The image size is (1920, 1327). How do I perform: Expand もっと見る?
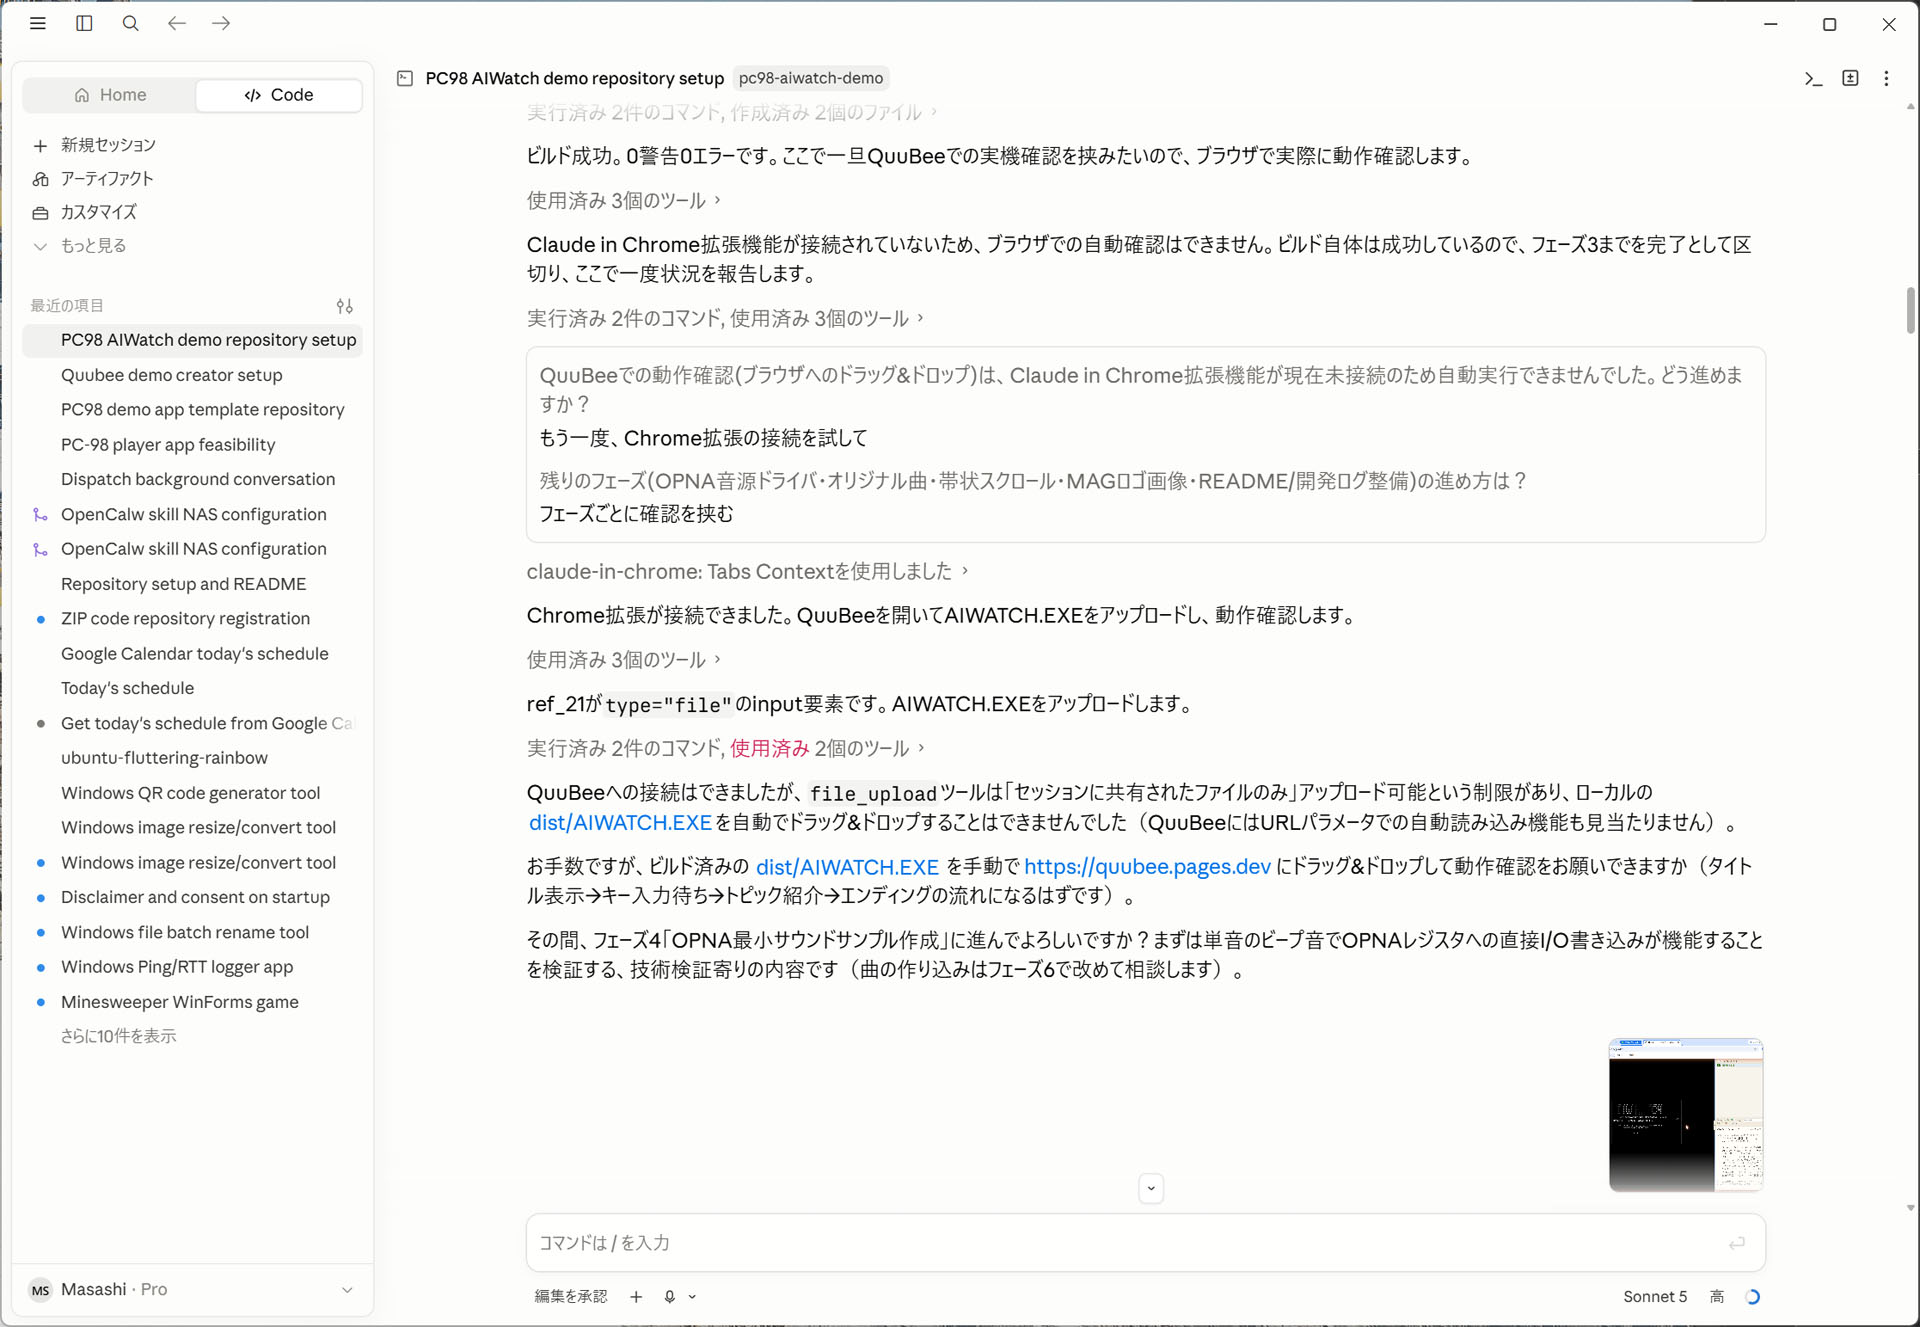(93, 246)
